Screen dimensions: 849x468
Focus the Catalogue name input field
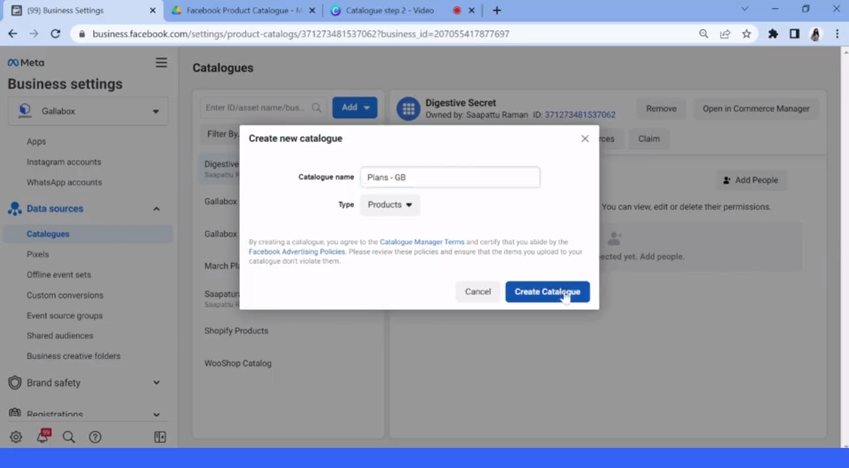450,177
